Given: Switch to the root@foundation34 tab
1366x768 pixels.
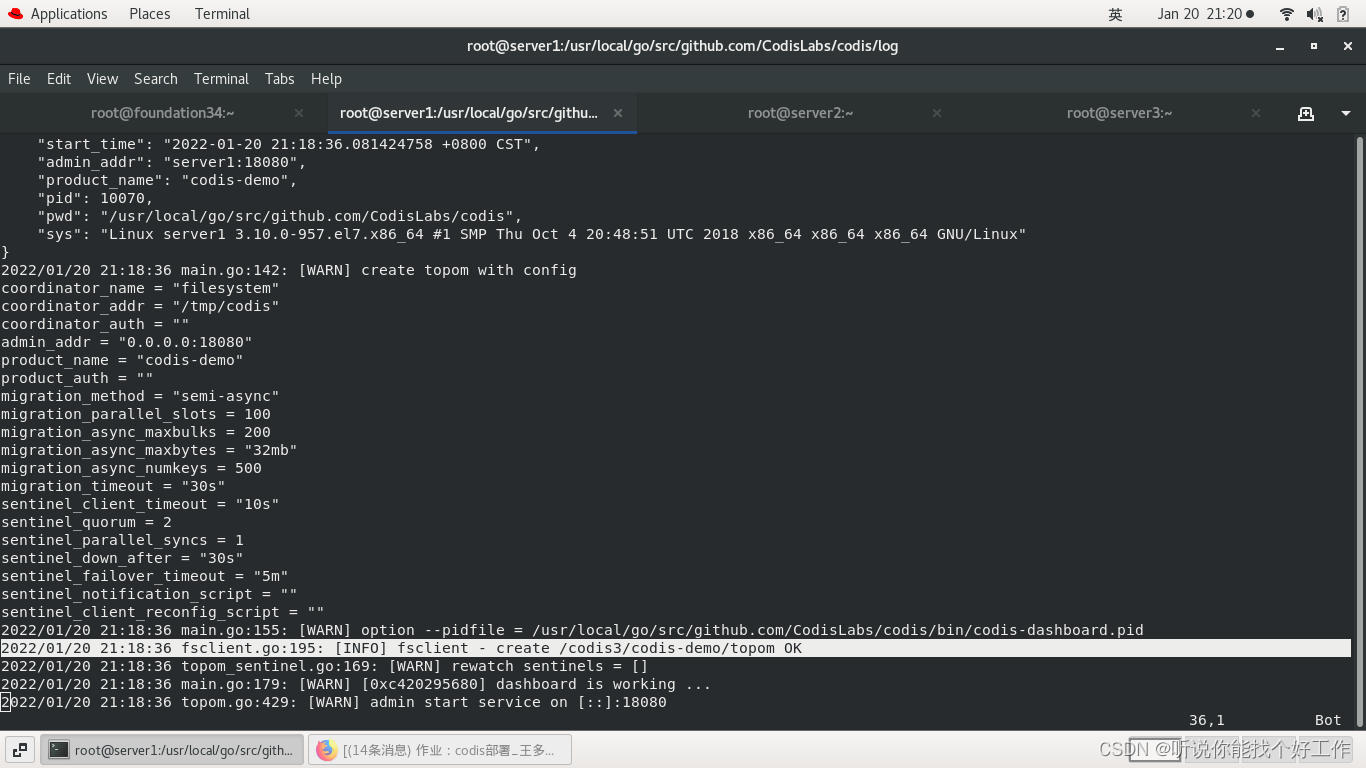Looking at the screenshot, I should pos(162,113).
